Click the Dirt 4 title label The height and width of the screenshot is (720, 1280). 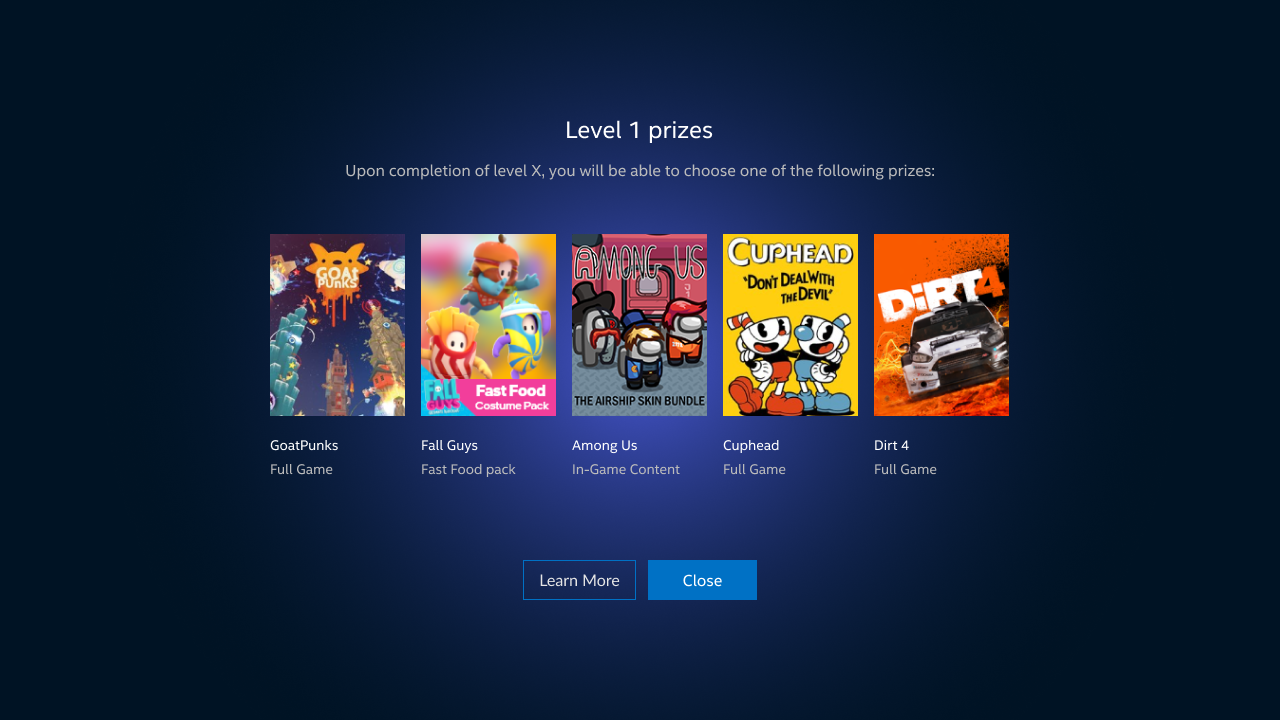[891, 445]
